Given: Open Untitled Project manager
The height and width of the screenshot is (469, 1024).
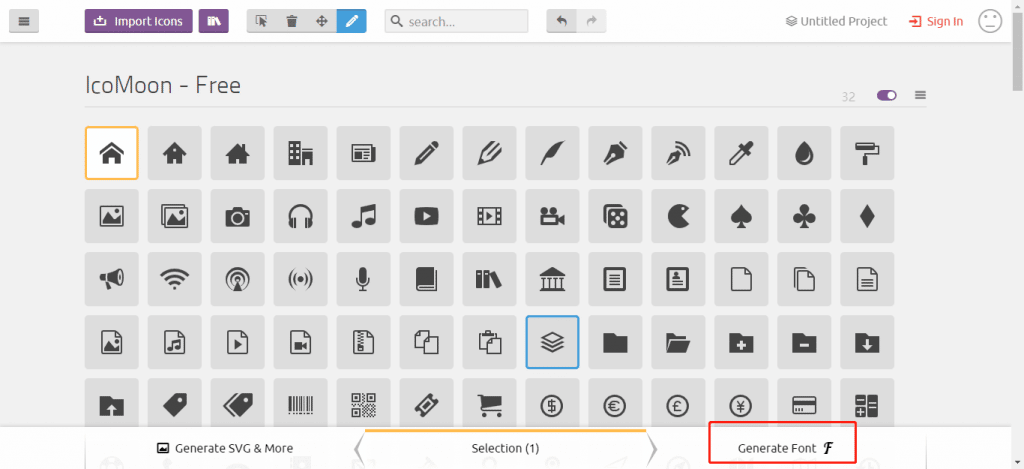Looking at the screenshot, I should tap(837, 21).
